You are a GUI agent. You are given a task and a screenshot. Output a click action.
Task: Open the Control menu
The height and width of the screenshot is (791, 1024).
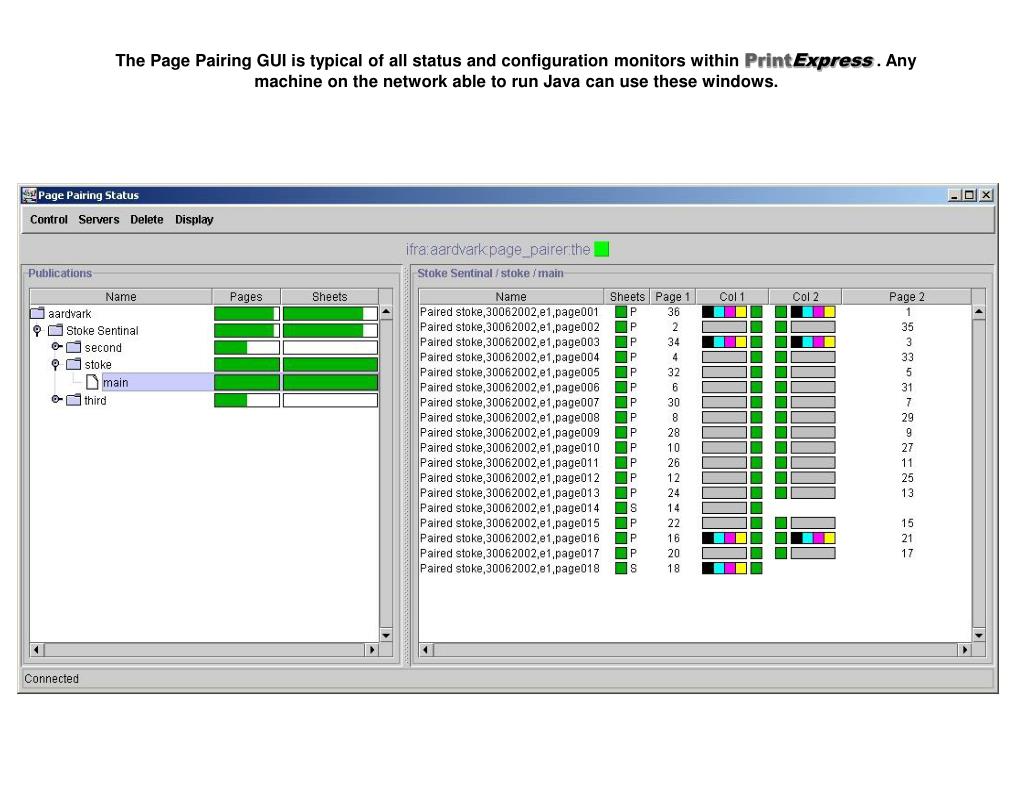49,219
